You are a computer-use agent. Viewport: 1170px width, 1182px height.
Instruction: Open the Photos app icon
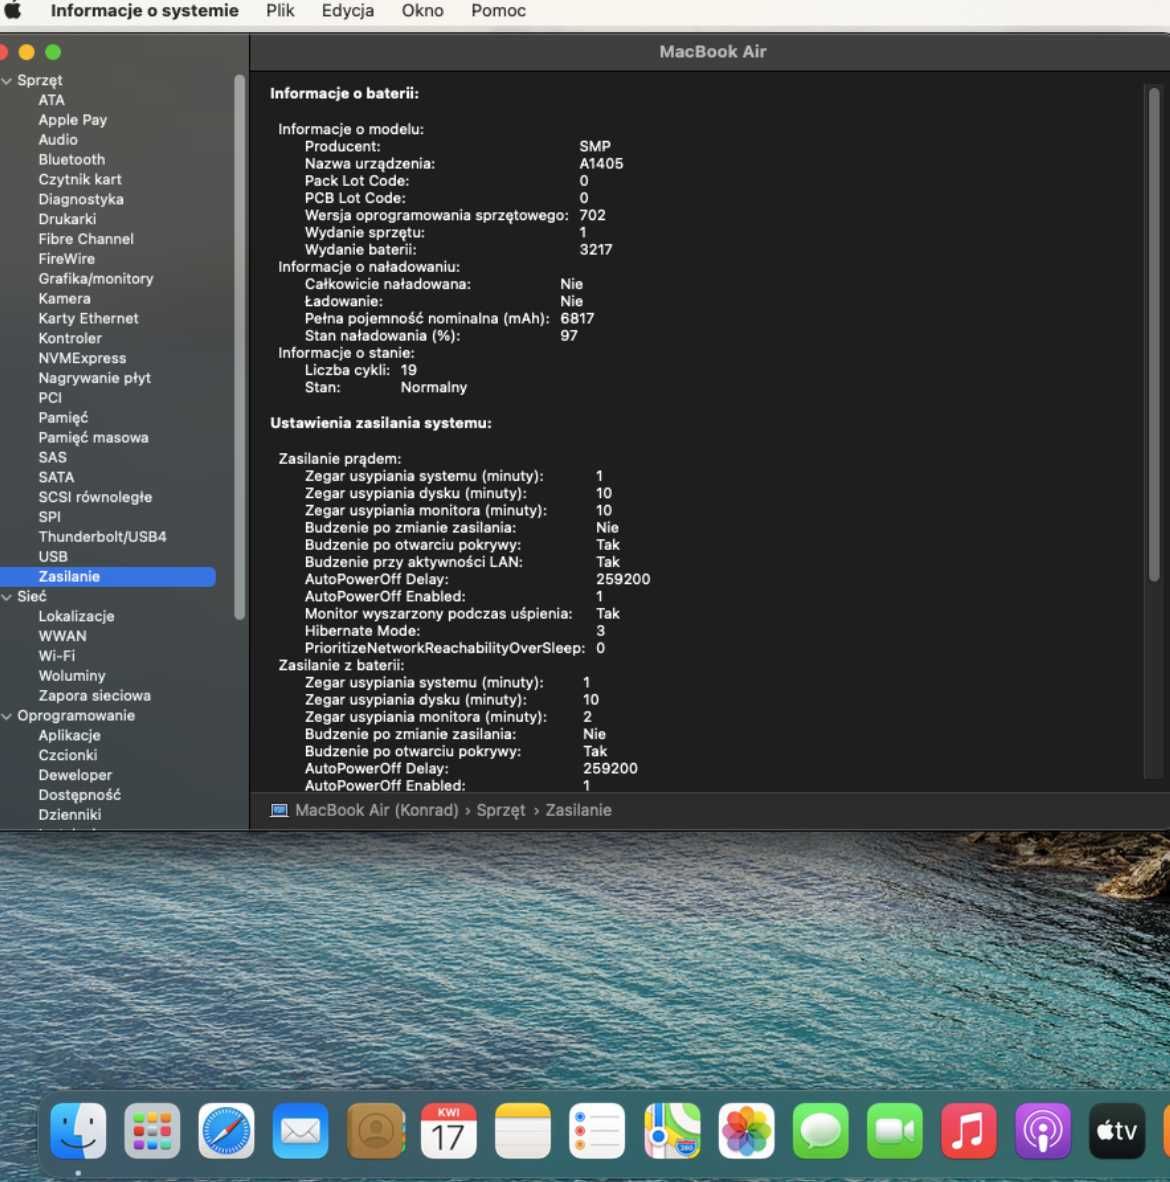(746, 1131)
